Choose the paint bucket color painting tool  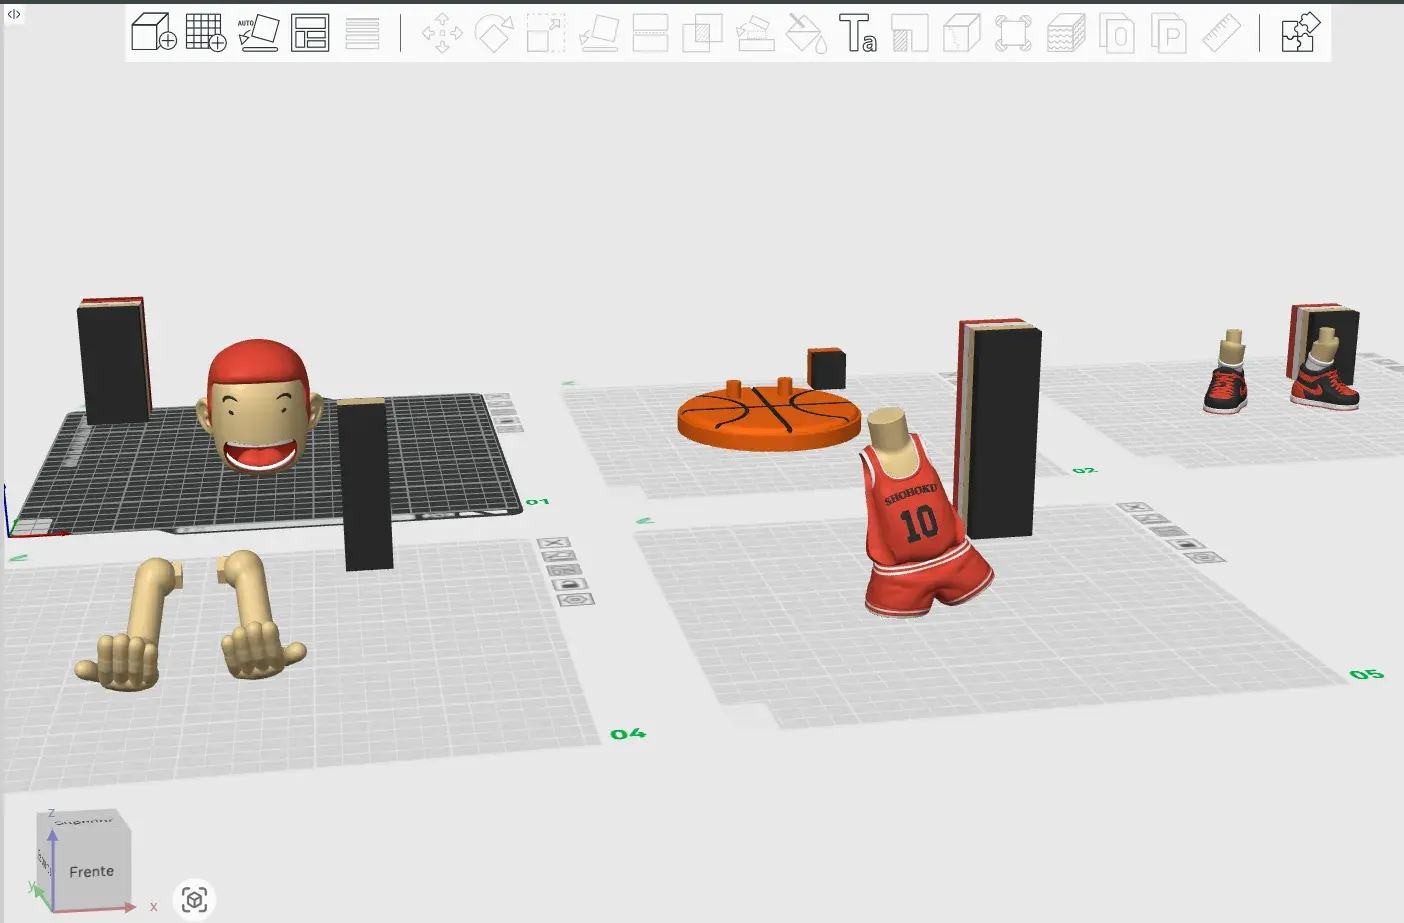point(806,33)
